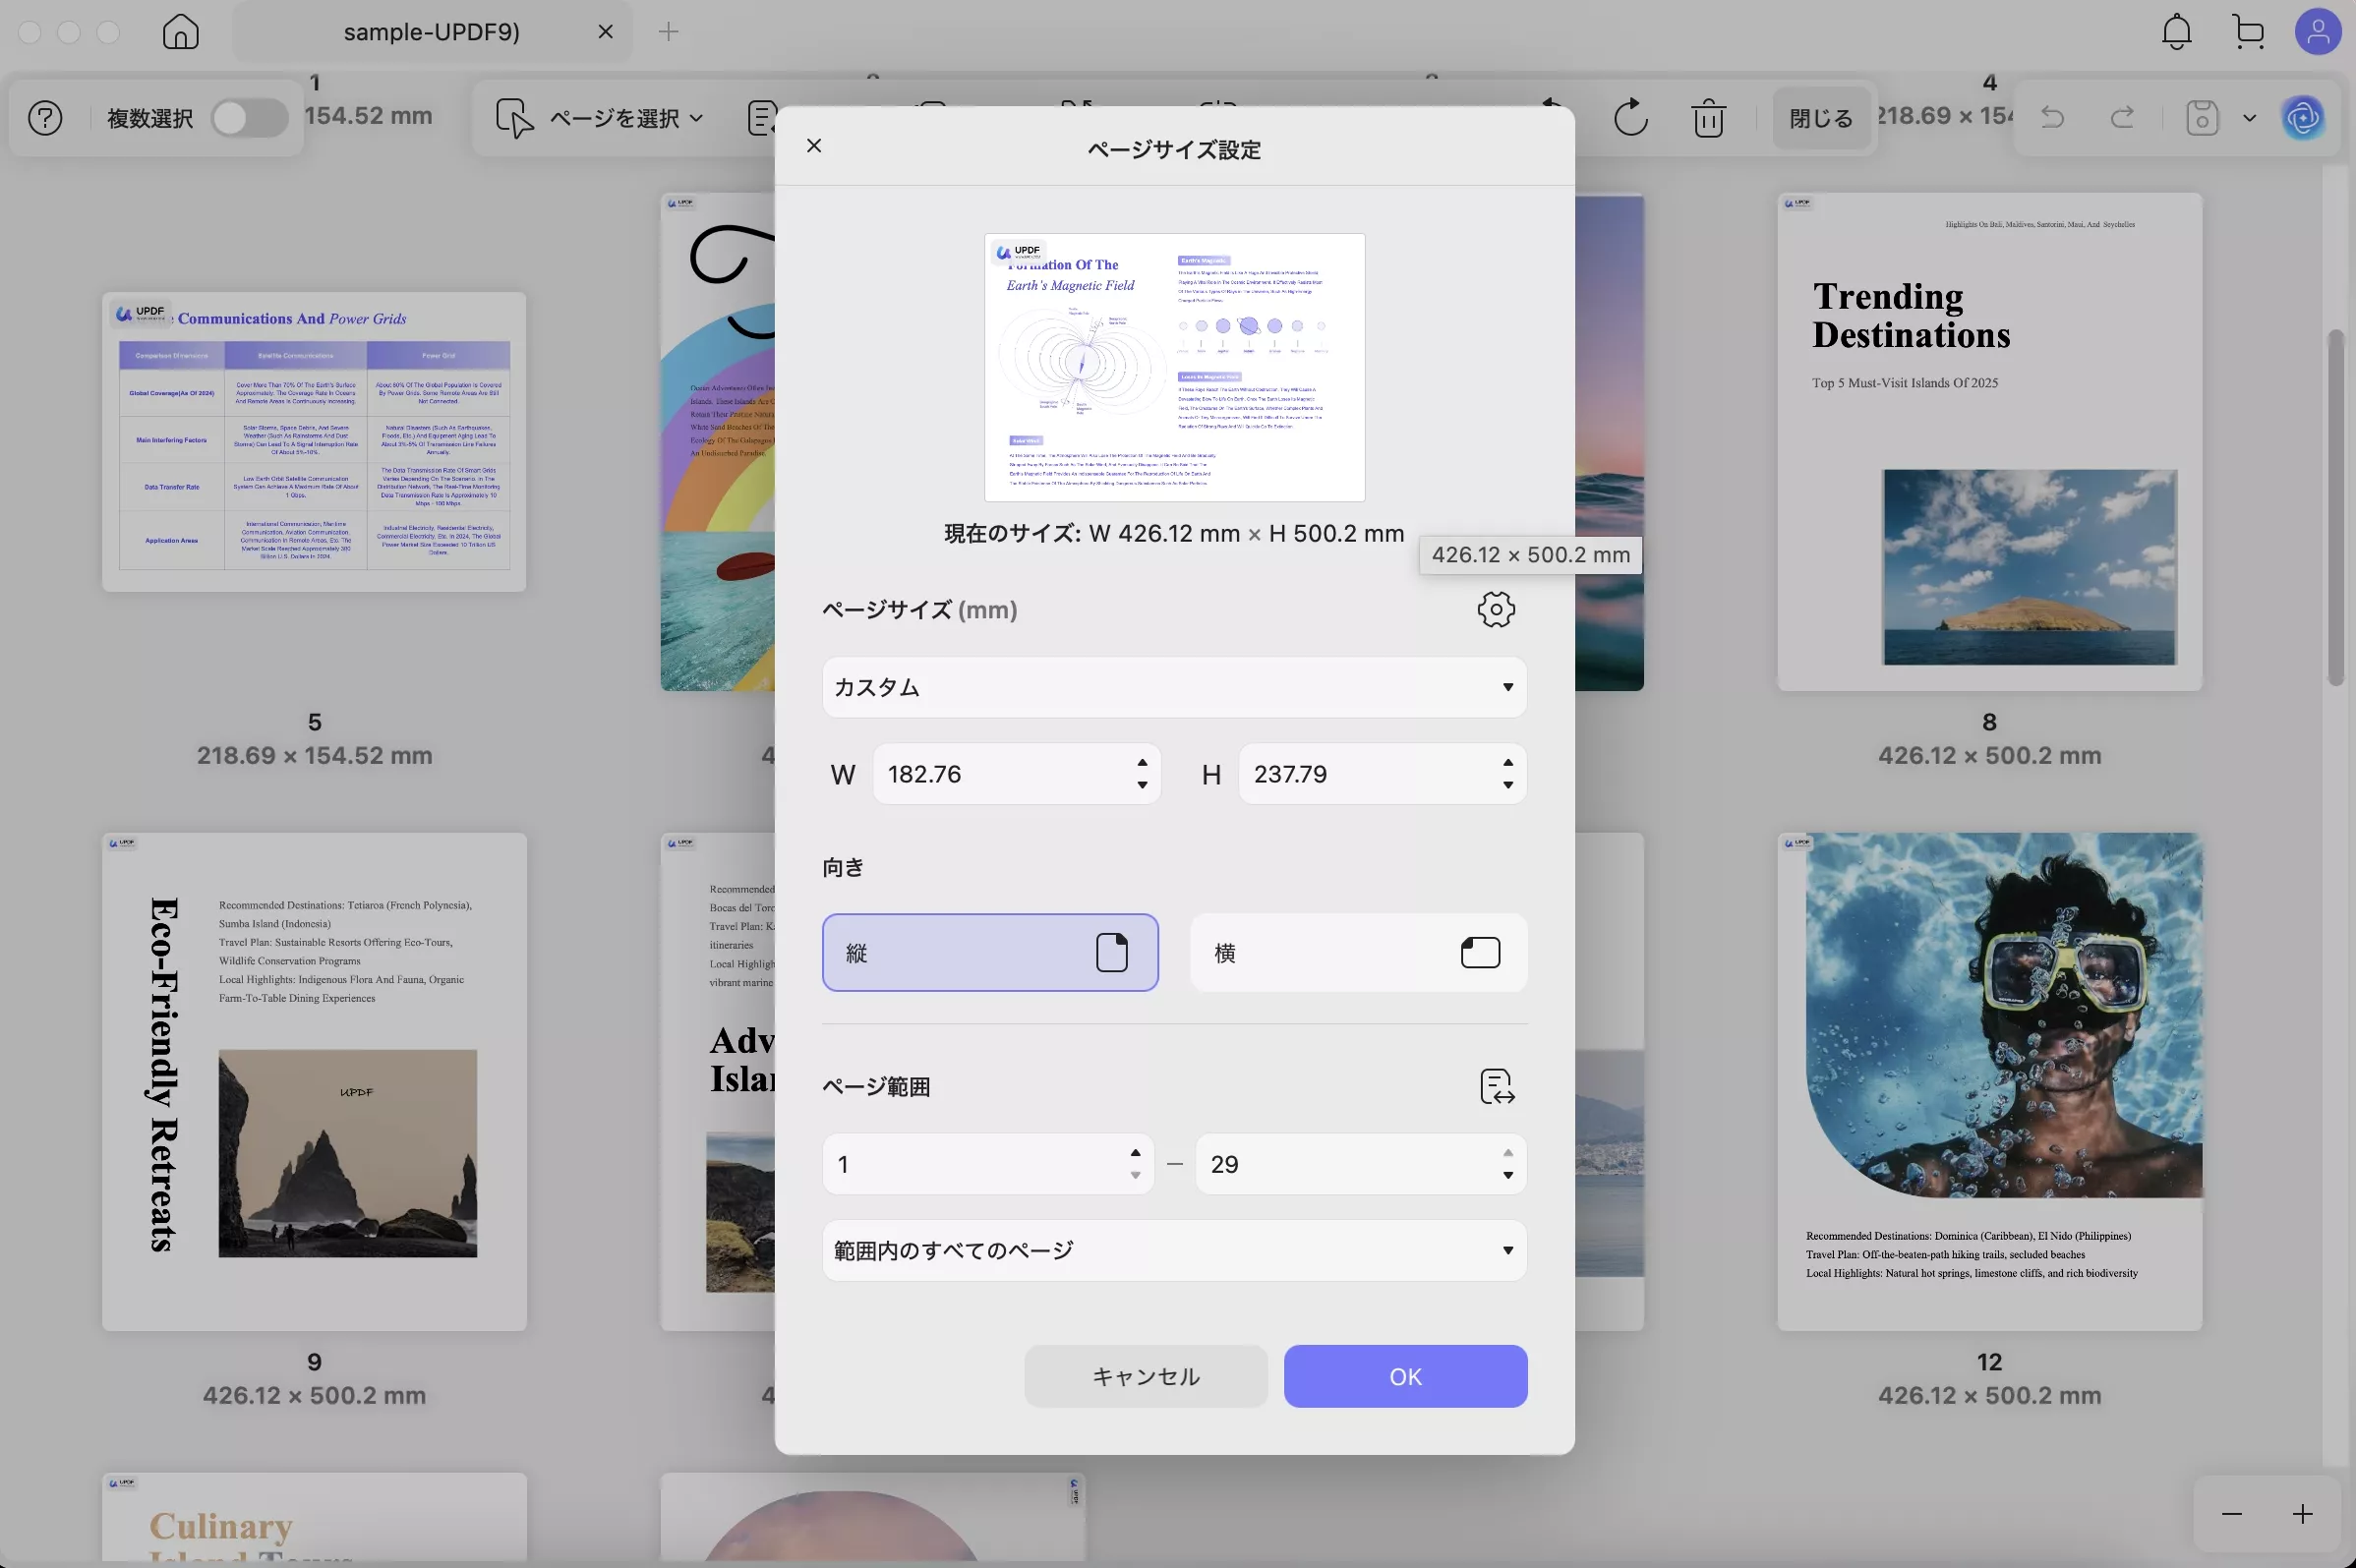The height and width of the screenshot is (1568, 2356).
Task: Confirm with the OK button
Action: pyautogui.click(x=1404, y=1376)
